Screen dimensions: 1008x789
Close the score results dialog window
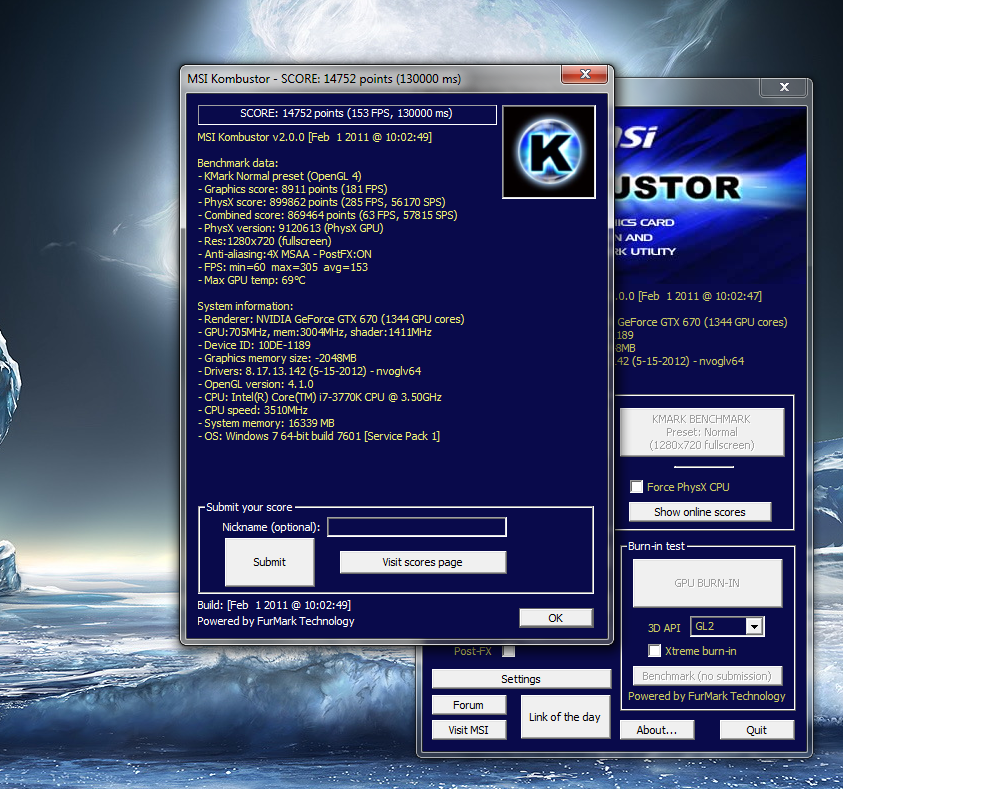tap(584, 78)
